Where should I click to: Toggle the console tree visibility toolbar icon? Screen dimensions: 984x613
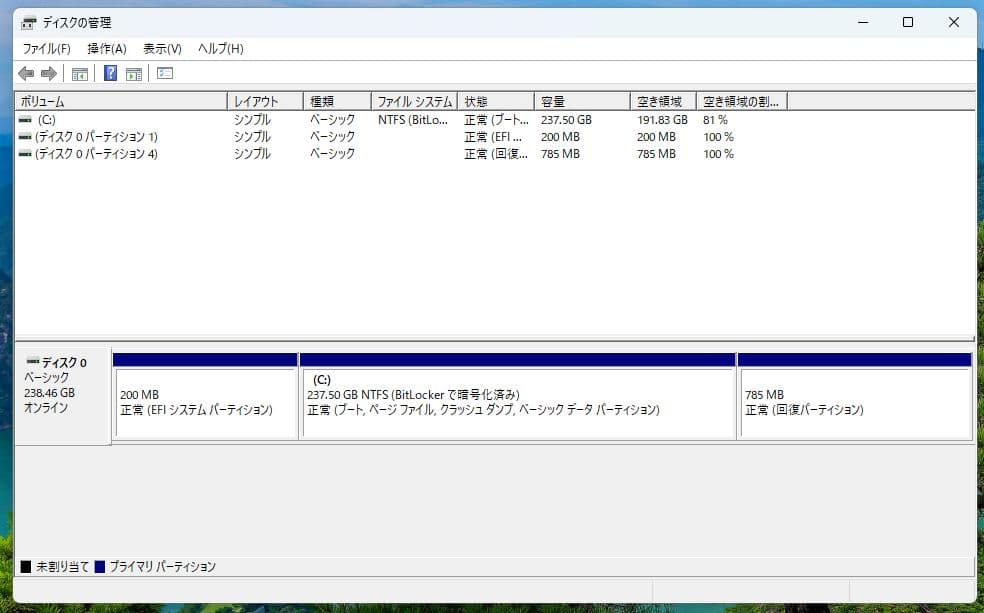click(79, 72)
